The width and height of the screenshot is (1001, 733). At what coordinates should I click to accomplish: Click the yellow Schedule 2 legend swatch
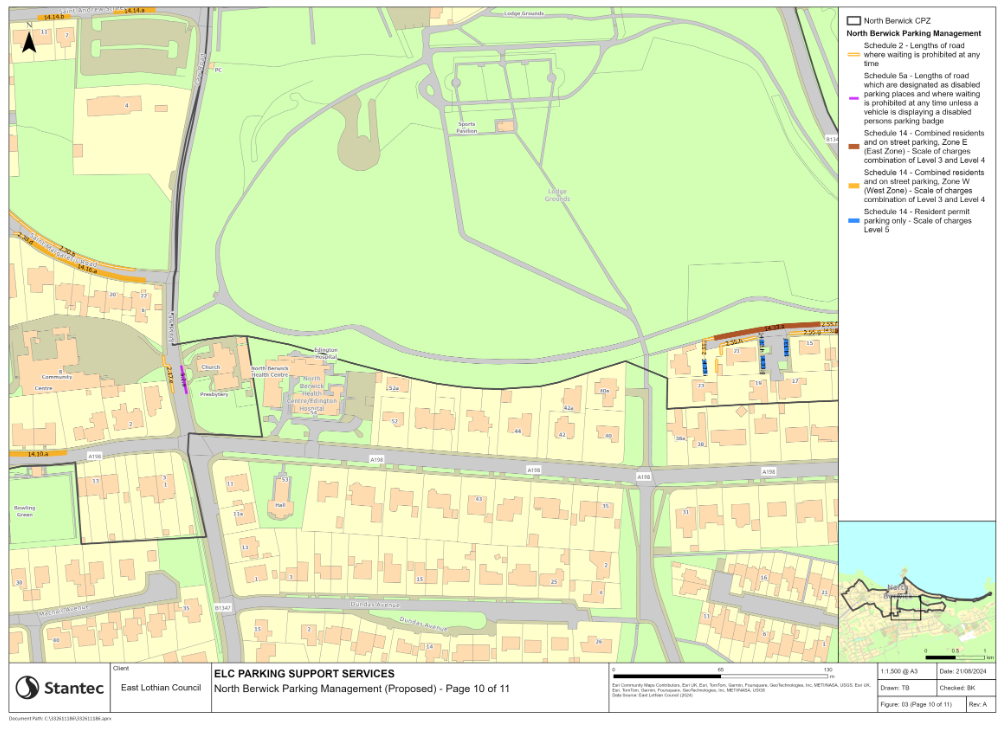coord(854,55)
